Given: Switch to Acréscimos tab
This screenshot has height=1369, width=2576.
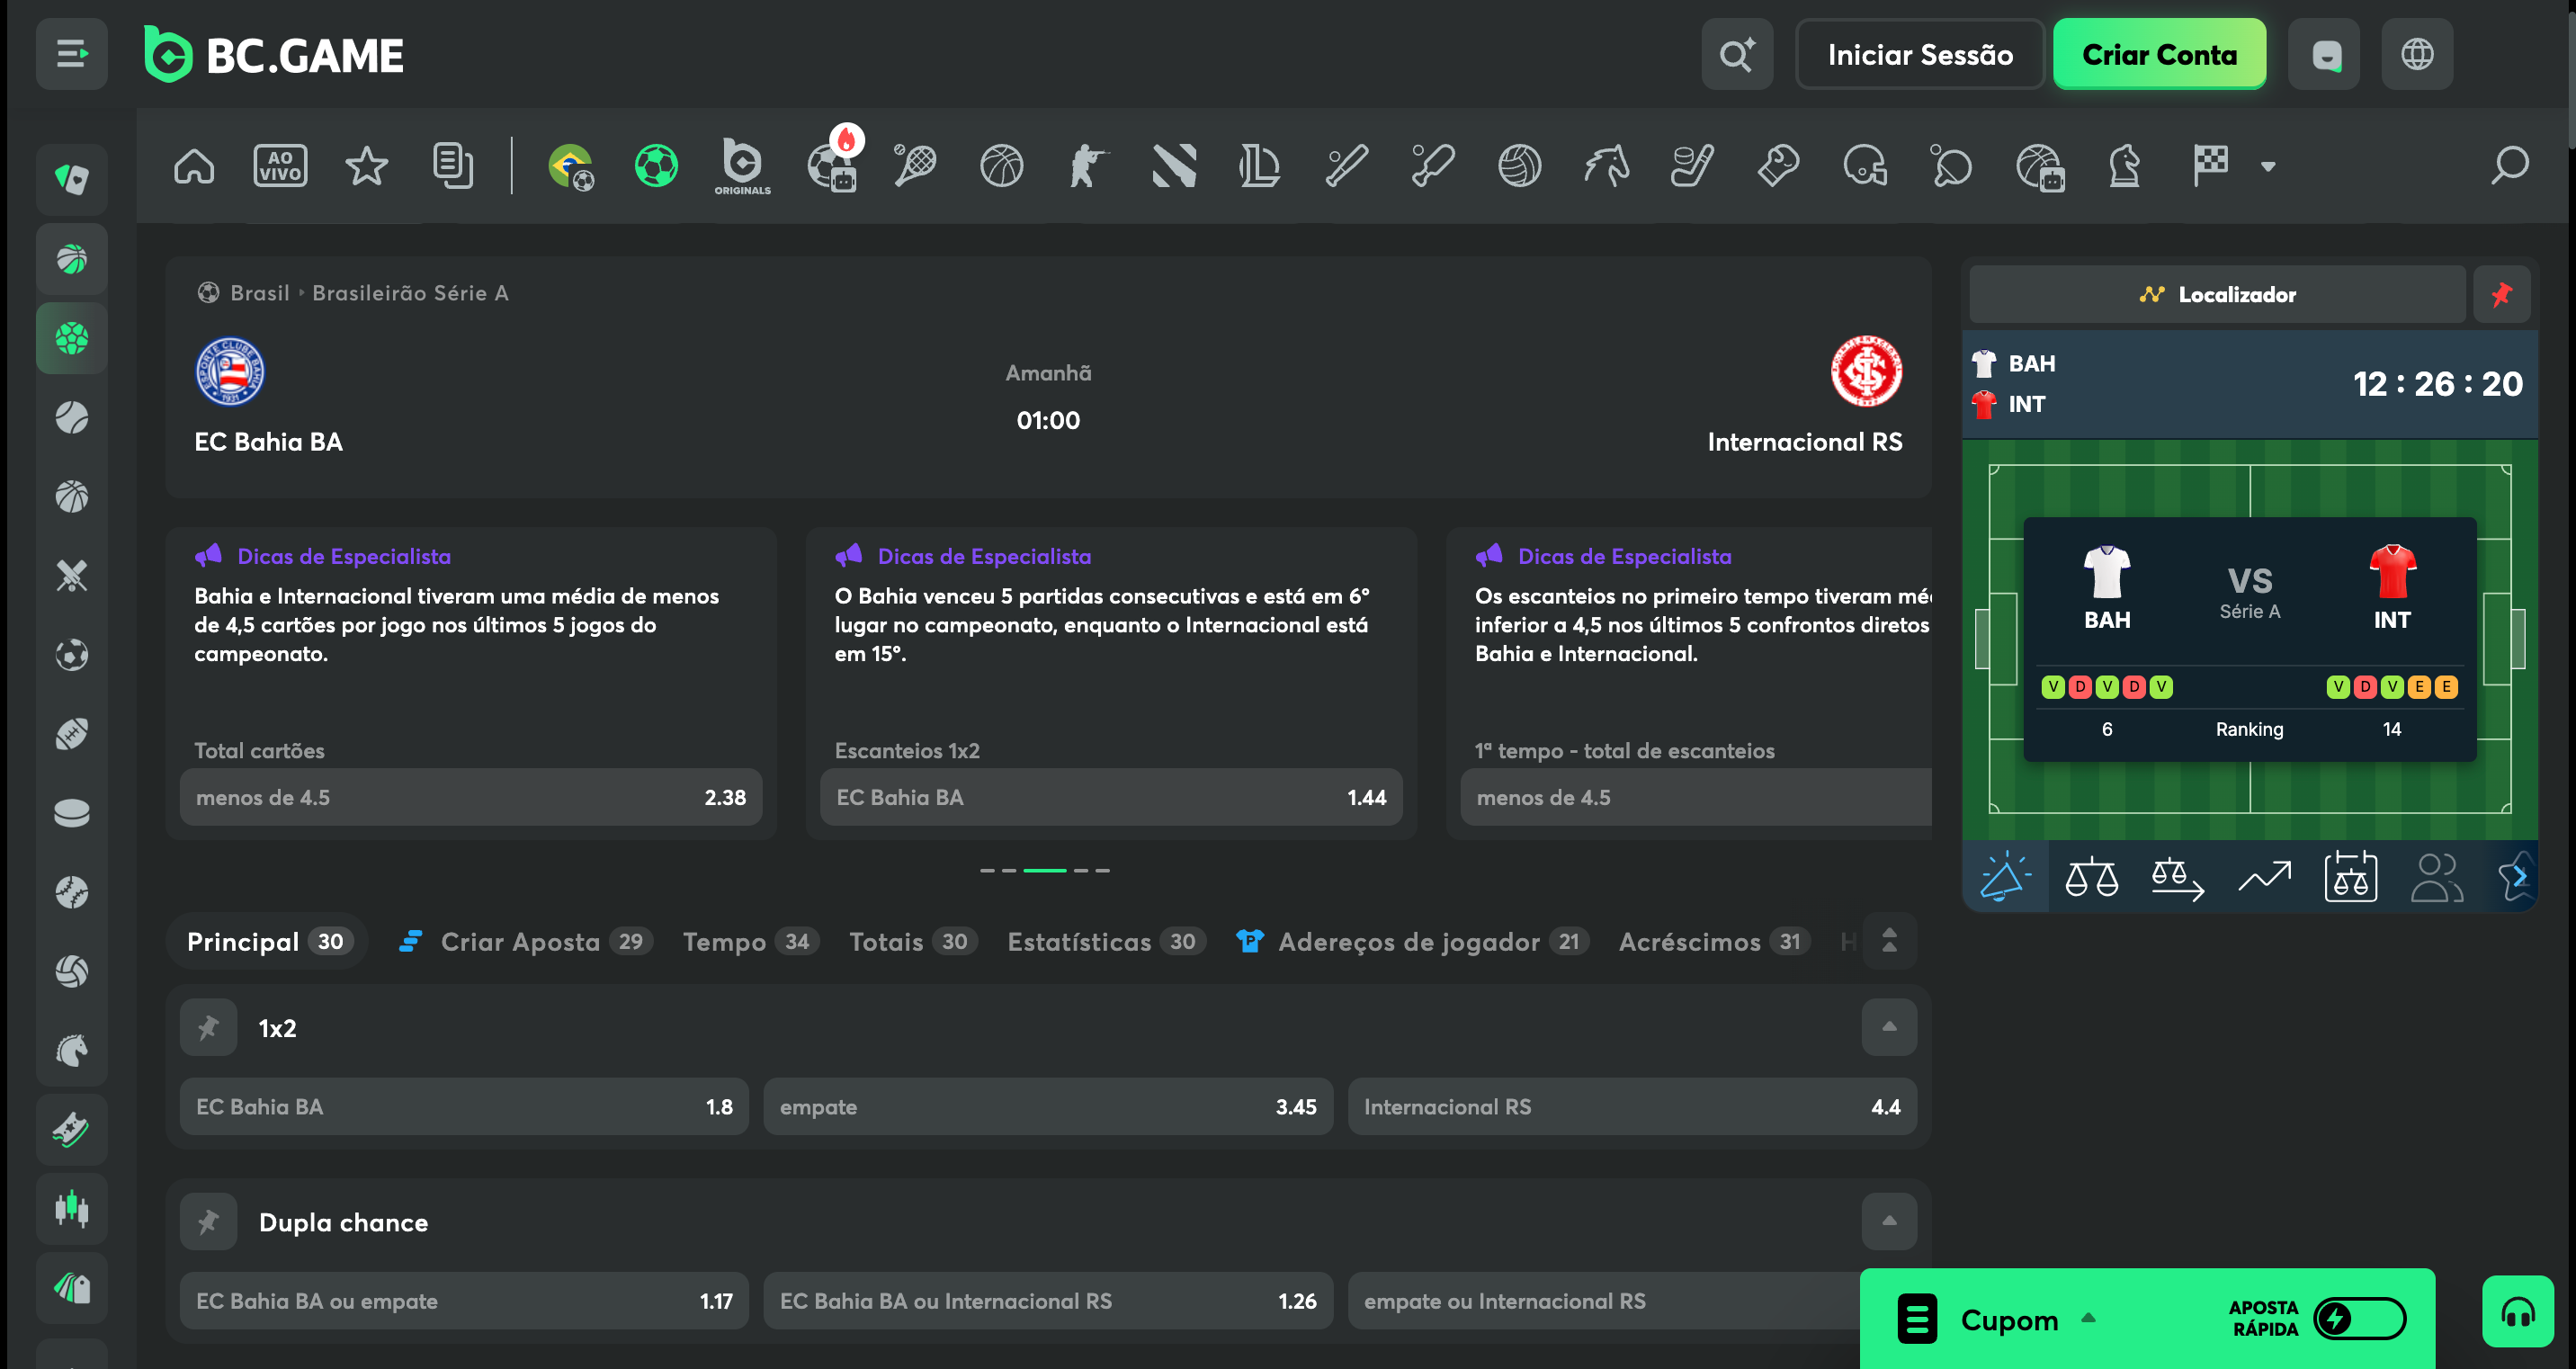Looking at the screenshot, I should coord(1714,941).
